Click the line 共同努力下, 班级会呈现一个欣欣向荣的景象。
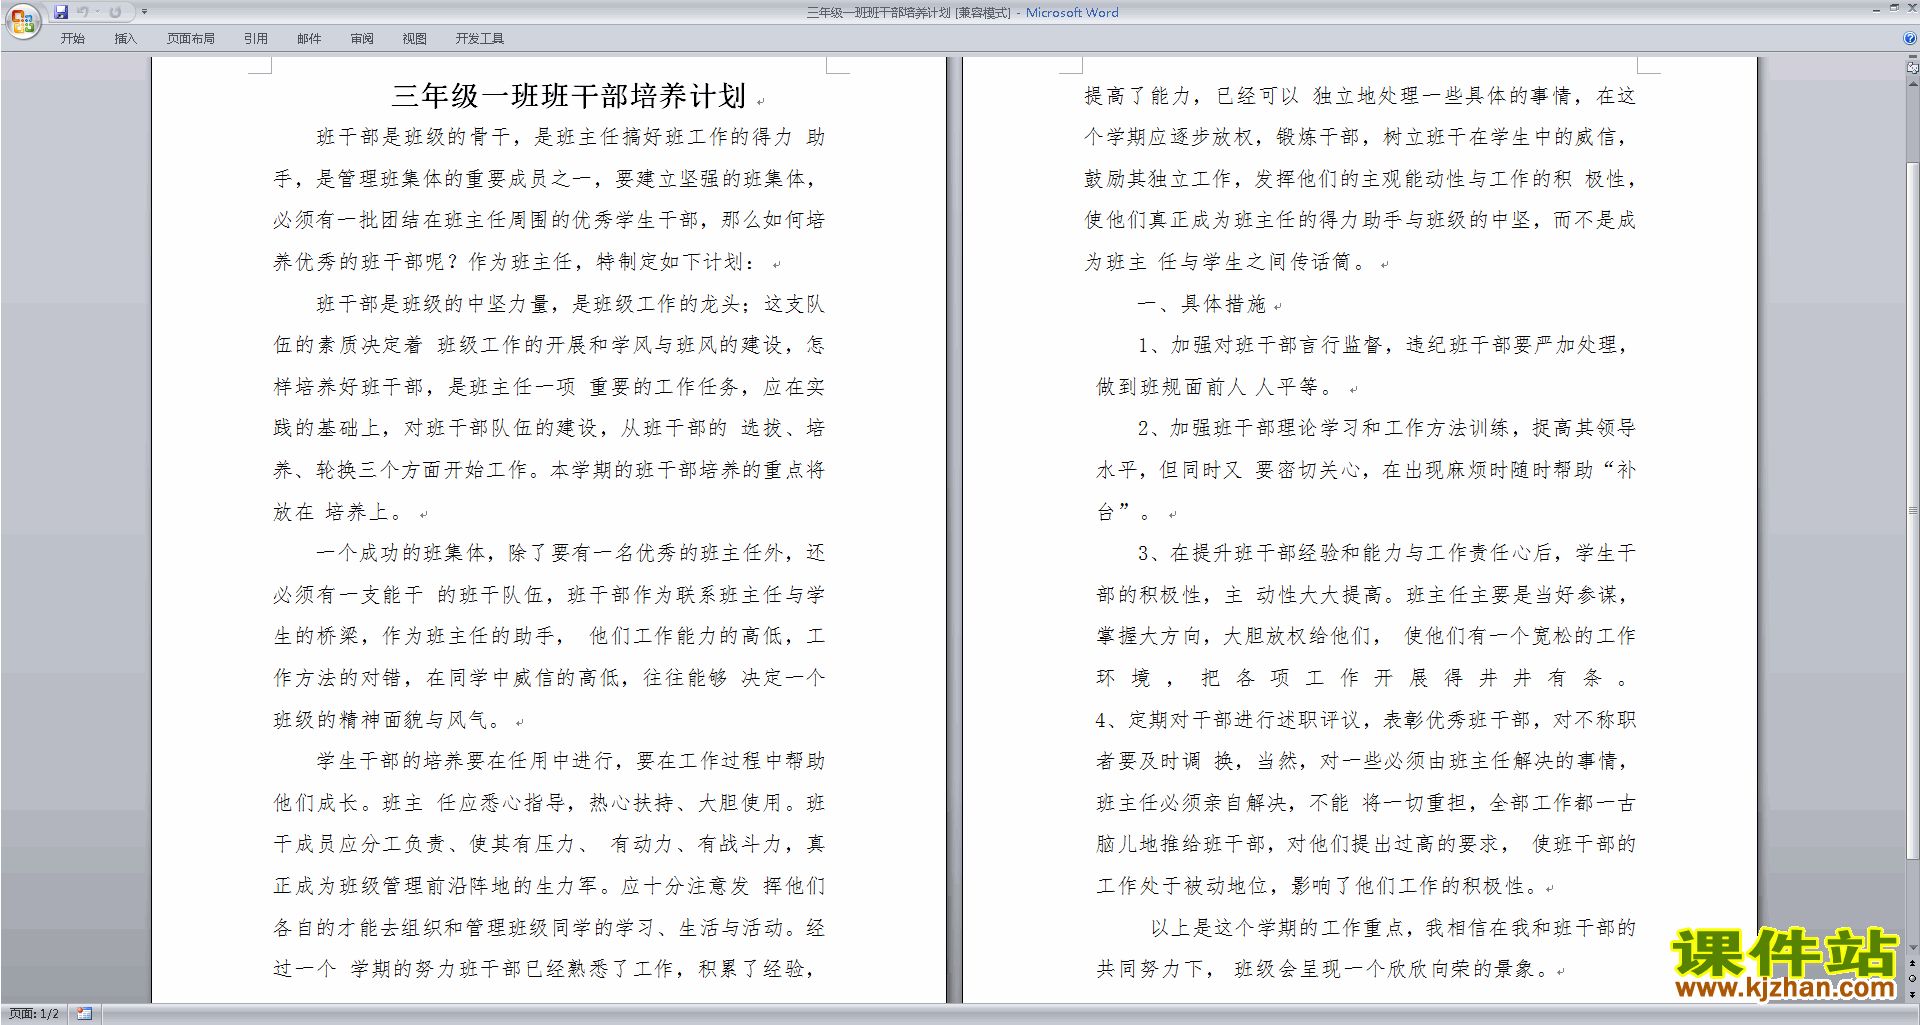Image resolution: width=1920 pixels, height=1025 pixels. pos(1325,969)
